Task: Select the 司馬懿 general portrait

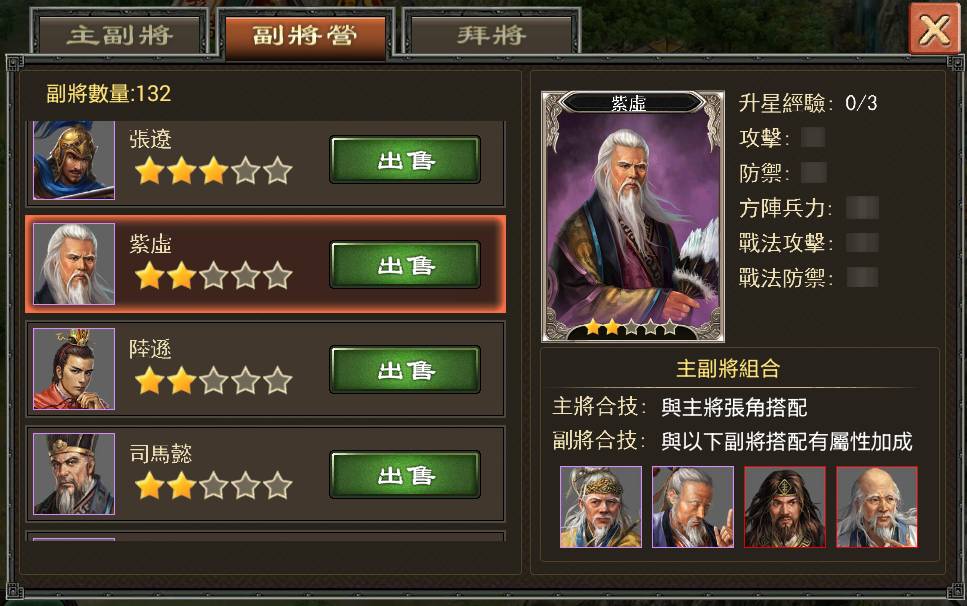Action: coord(74,473)
